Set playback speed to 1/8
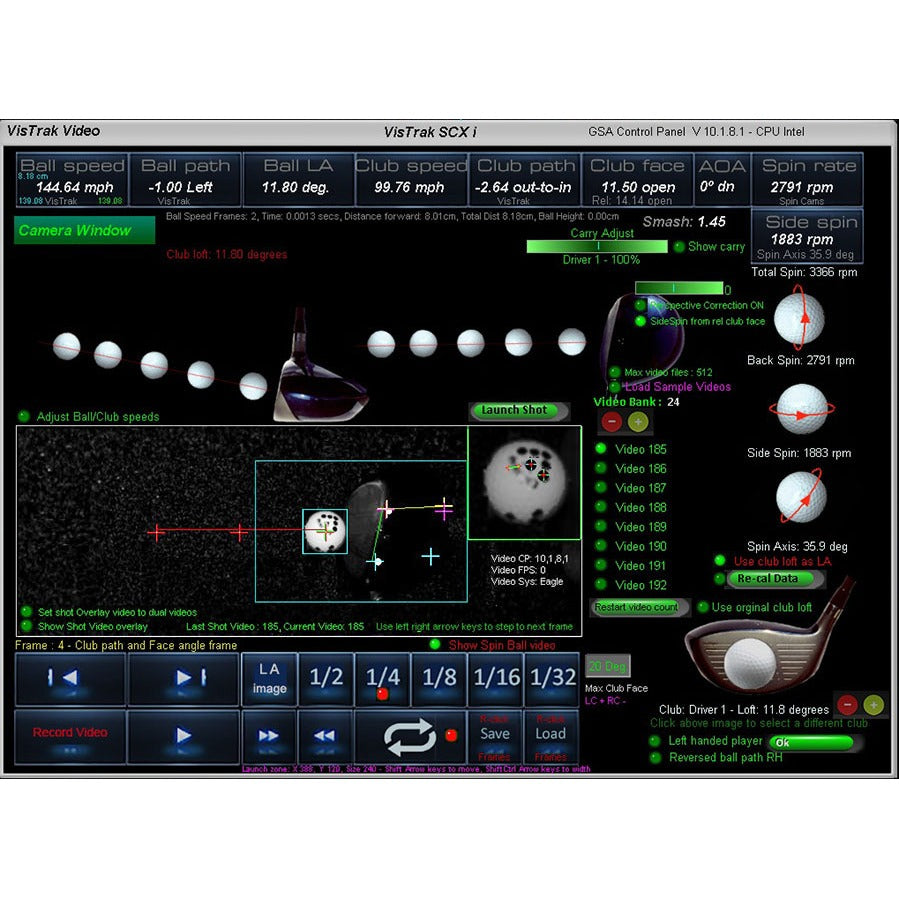 point(439,678)
